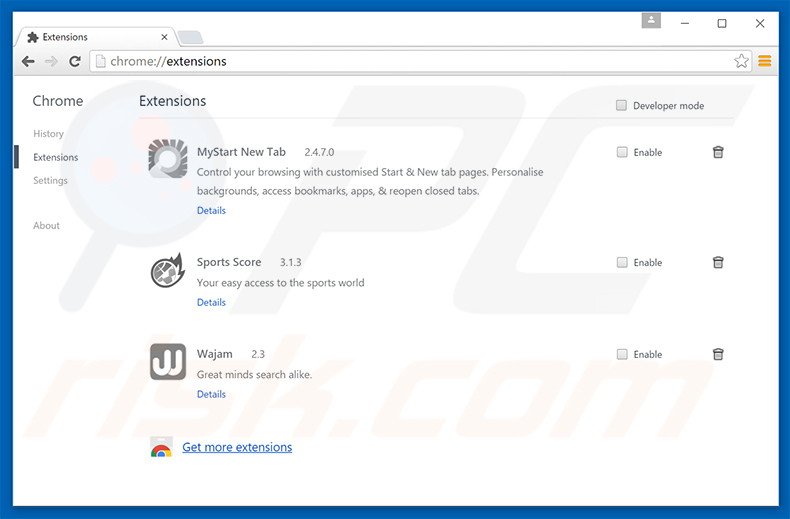Click the browser forward arrow
790x519 pixels.
(51, 61)
